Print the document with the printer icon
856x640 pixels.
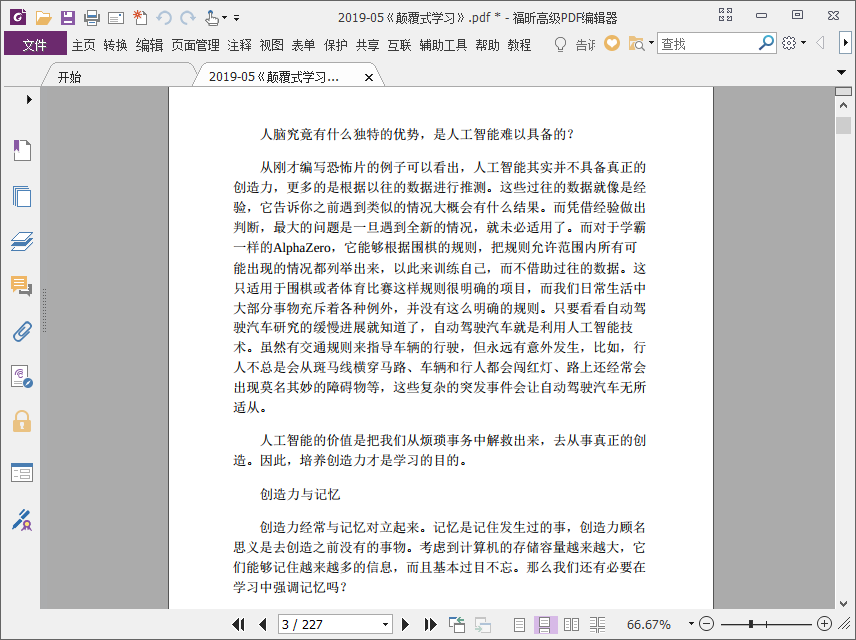[92, 18]
